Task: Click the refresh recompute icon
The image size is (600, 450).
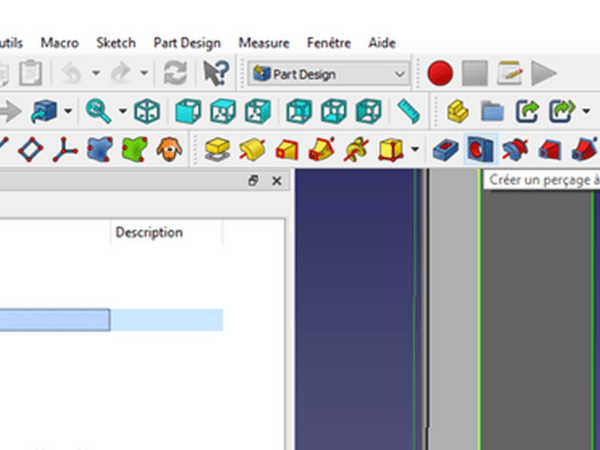Action: tap(176, 73)
